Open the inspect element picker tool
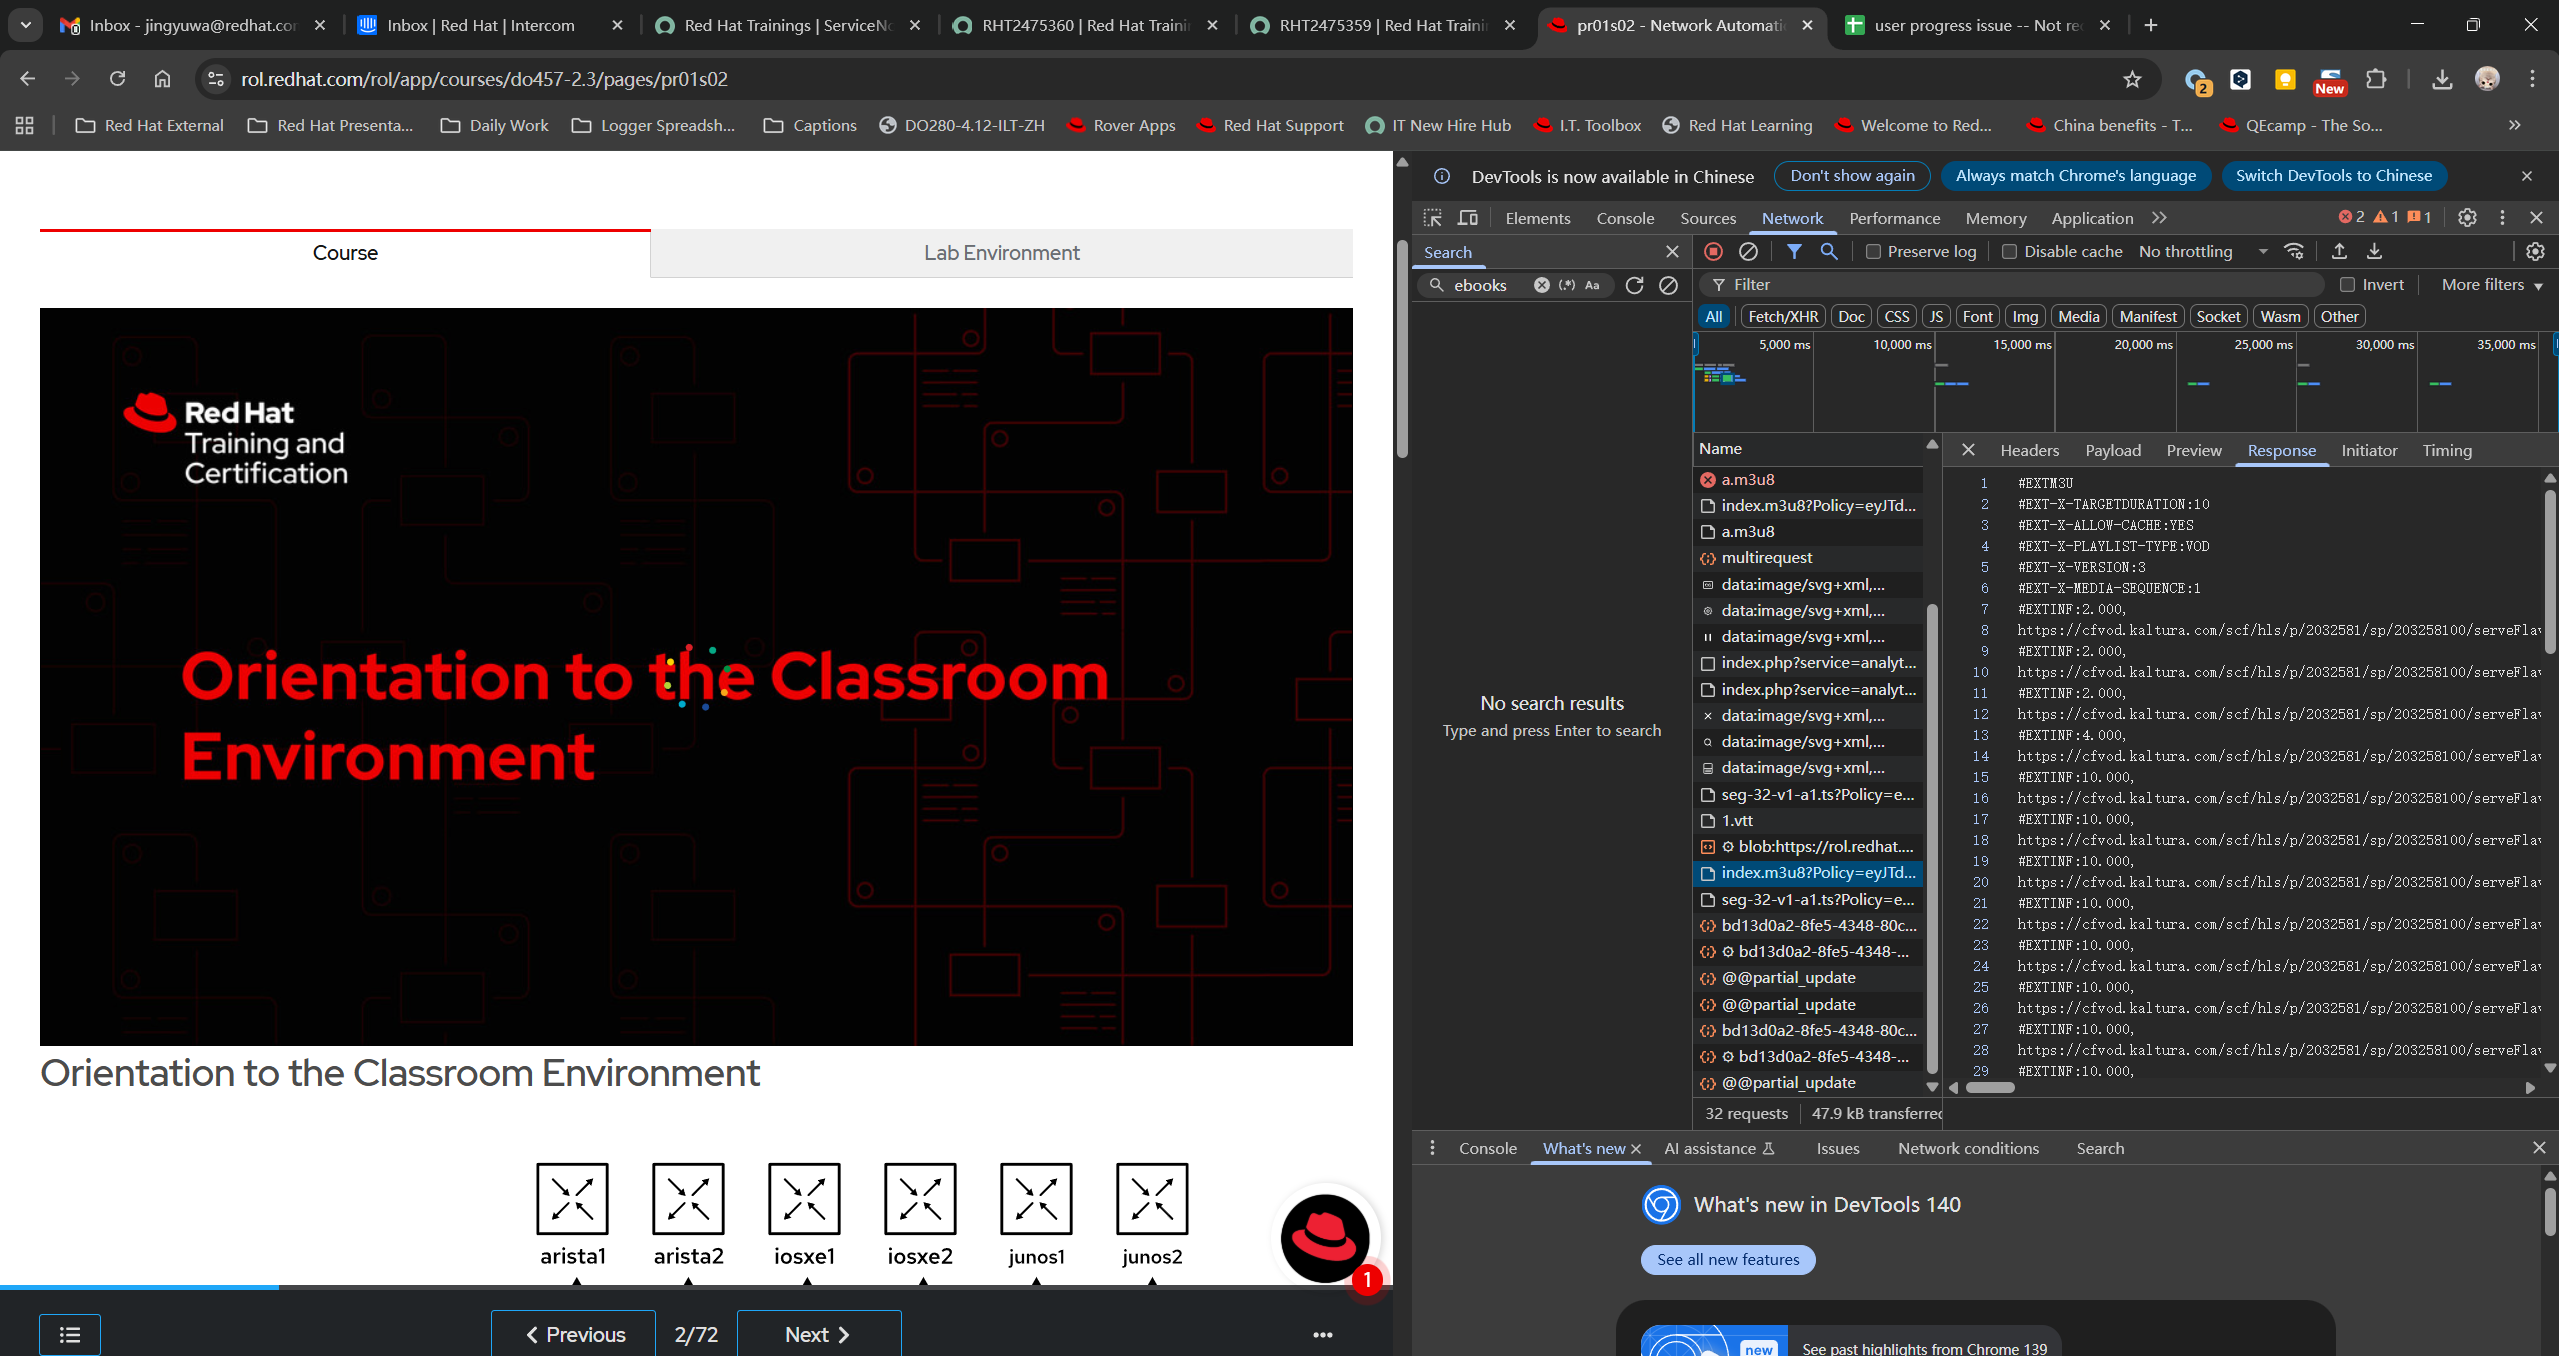 pyautogui.click(x=1432, y=218)
